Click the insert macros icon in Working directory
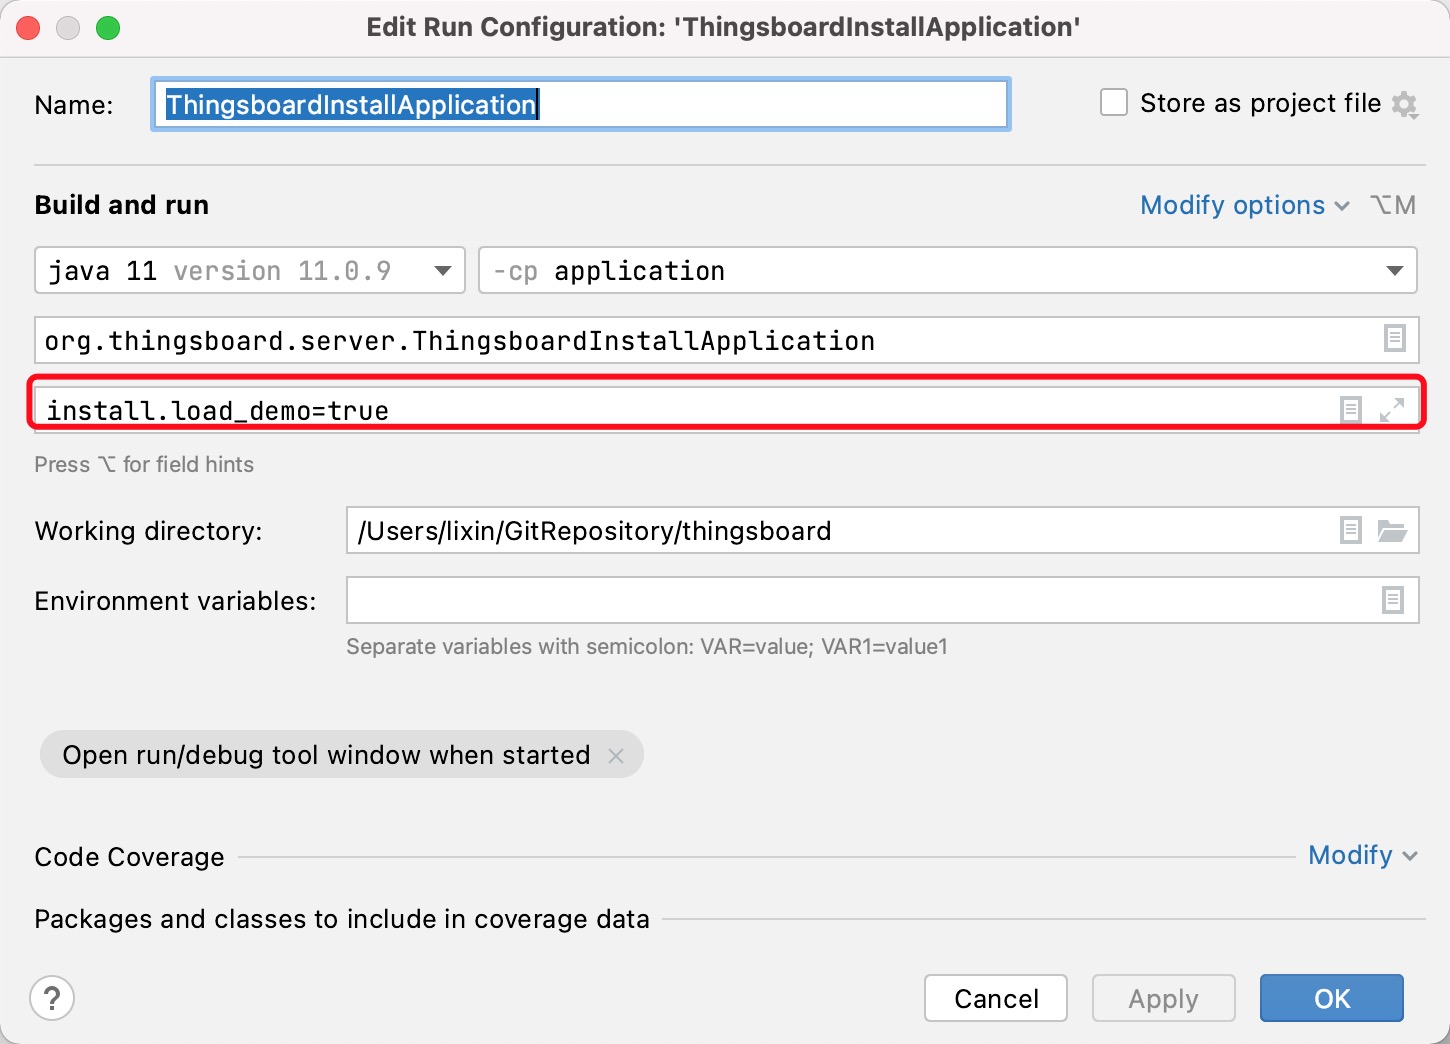Screen dimensions: 1450x1044 pos(1350,530)
